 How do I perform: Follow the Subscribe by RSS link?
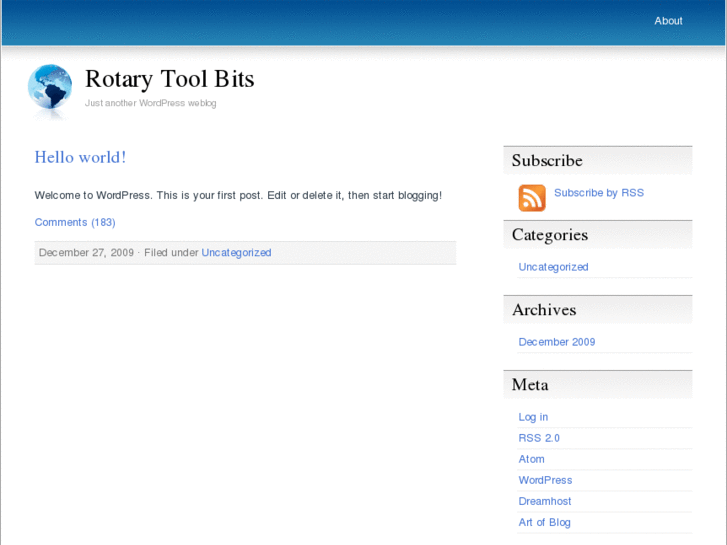click(x=599, y=192)
